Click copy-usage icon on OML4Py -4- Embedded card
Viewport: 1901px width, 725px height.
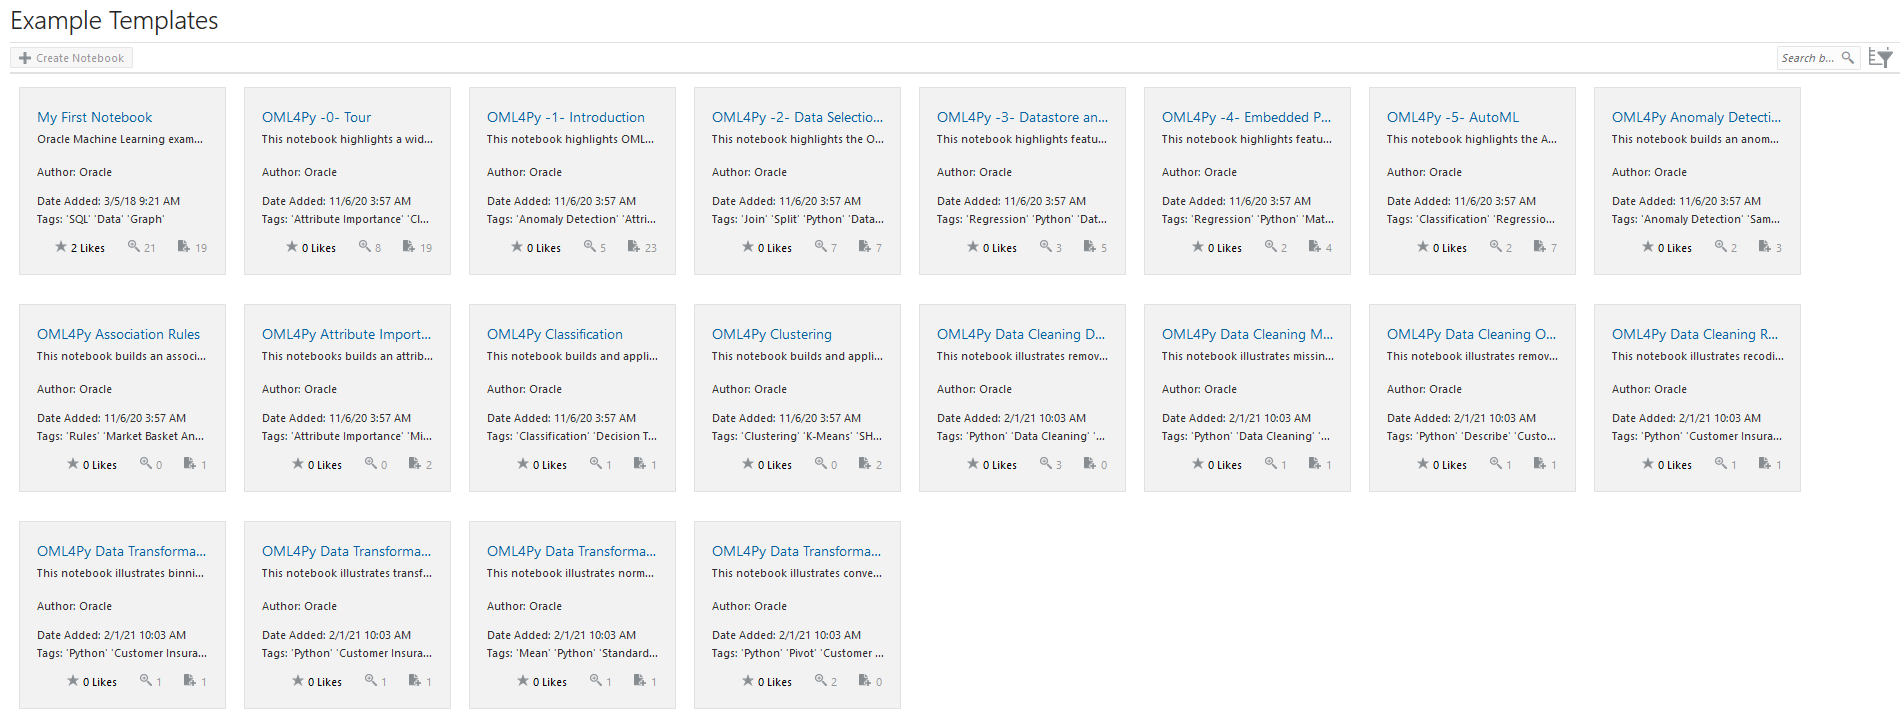pos(1315,246)
